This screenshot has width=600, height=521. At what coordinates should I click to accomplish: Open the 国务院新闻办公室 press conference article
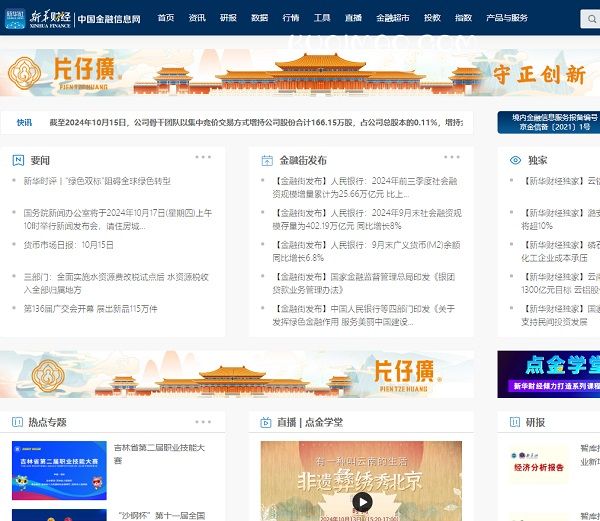tap(117, 219)
